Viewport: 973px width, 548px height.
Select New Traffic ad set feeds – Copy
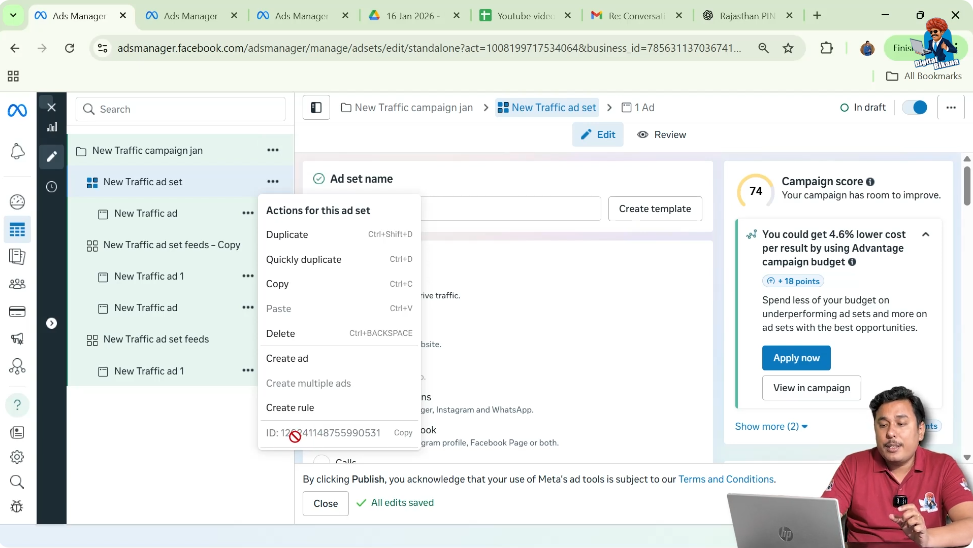pyautogui.click(x=172, y=245)
